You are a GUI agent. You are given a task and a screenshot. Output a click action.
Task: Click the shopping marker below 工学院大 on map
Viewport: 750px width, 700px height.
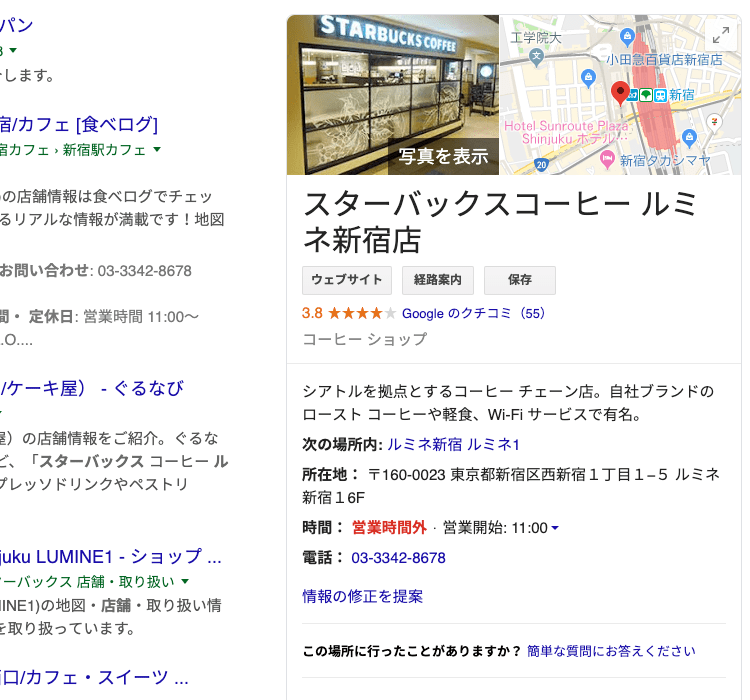pos(588,78)
